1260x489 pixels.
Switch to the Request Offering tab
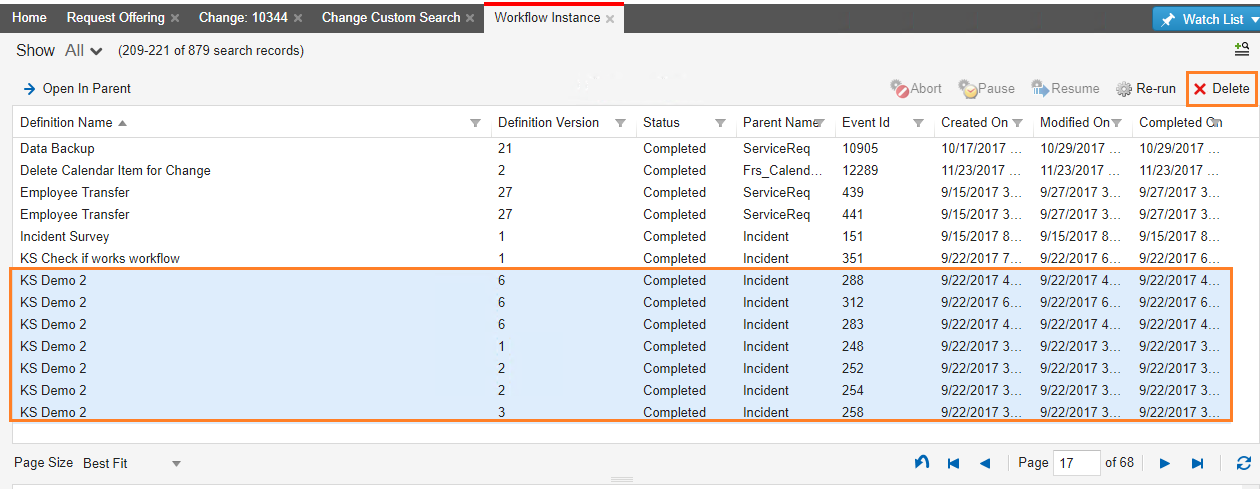tap(116, 18)
